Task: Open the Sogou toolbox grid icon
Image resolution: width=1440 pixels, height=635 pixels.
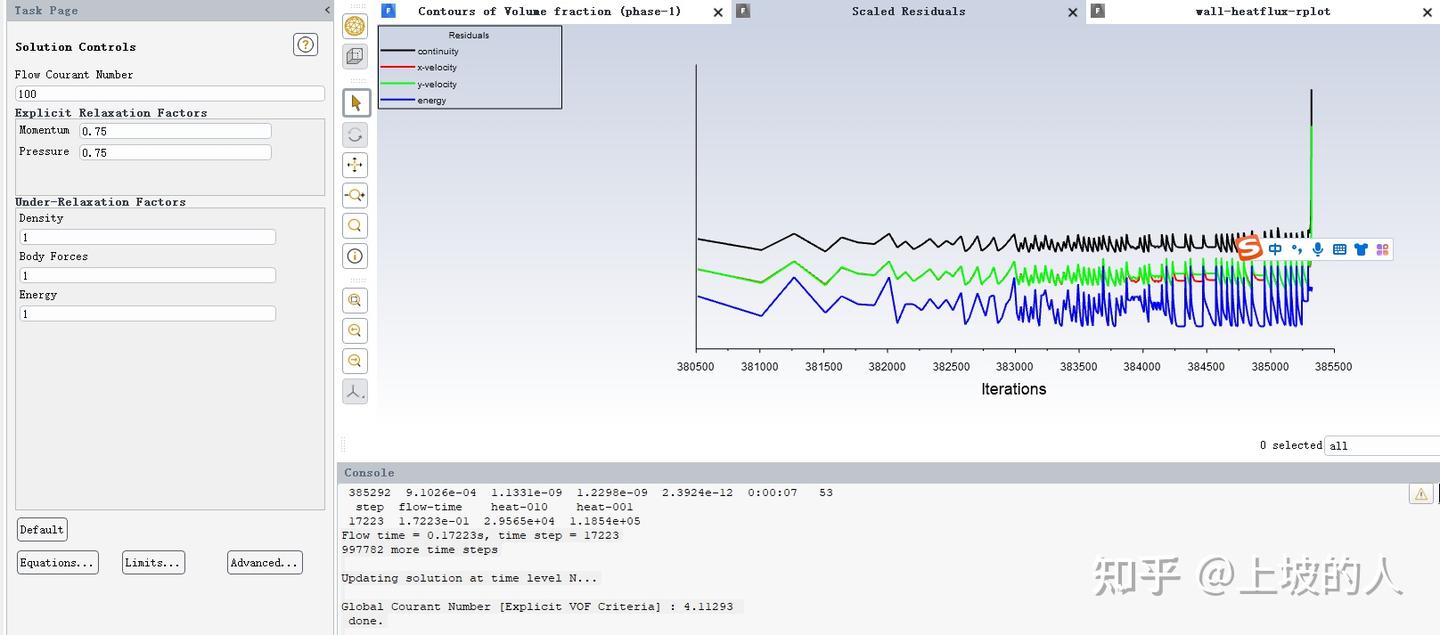Action: click(1383, 249)
